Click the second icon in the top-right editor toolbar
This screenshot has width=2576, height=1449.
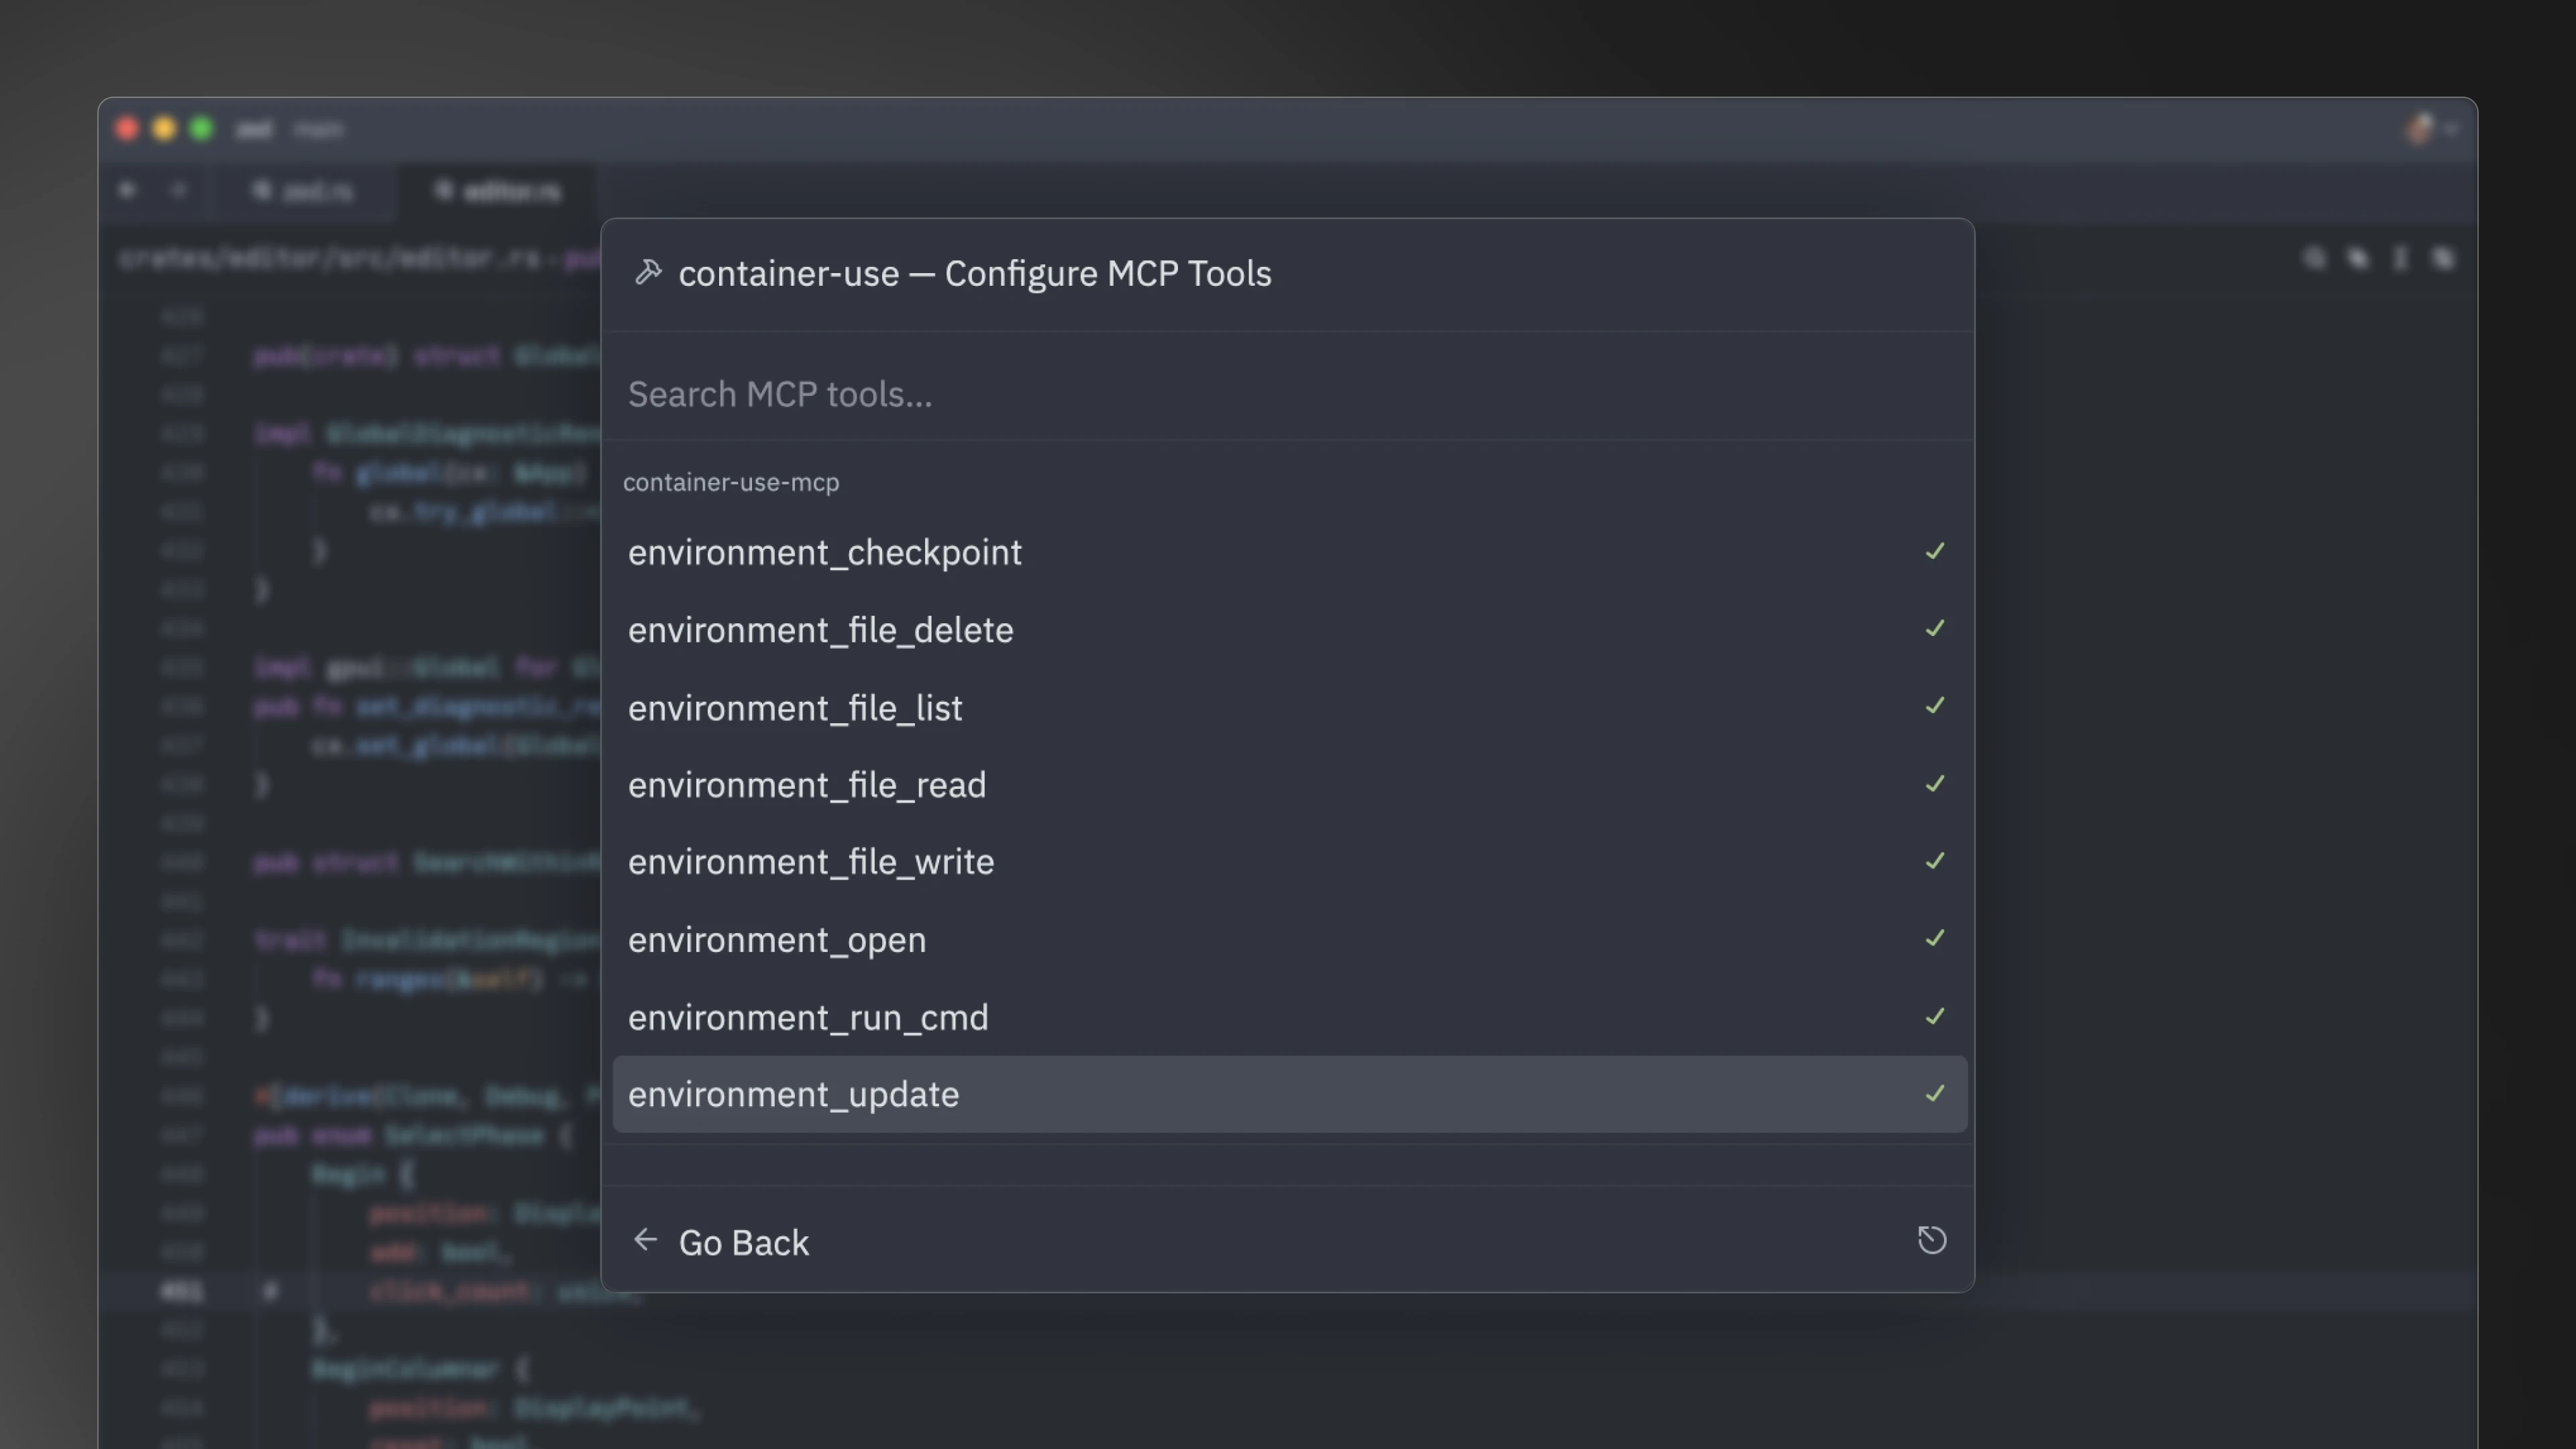2358,257
